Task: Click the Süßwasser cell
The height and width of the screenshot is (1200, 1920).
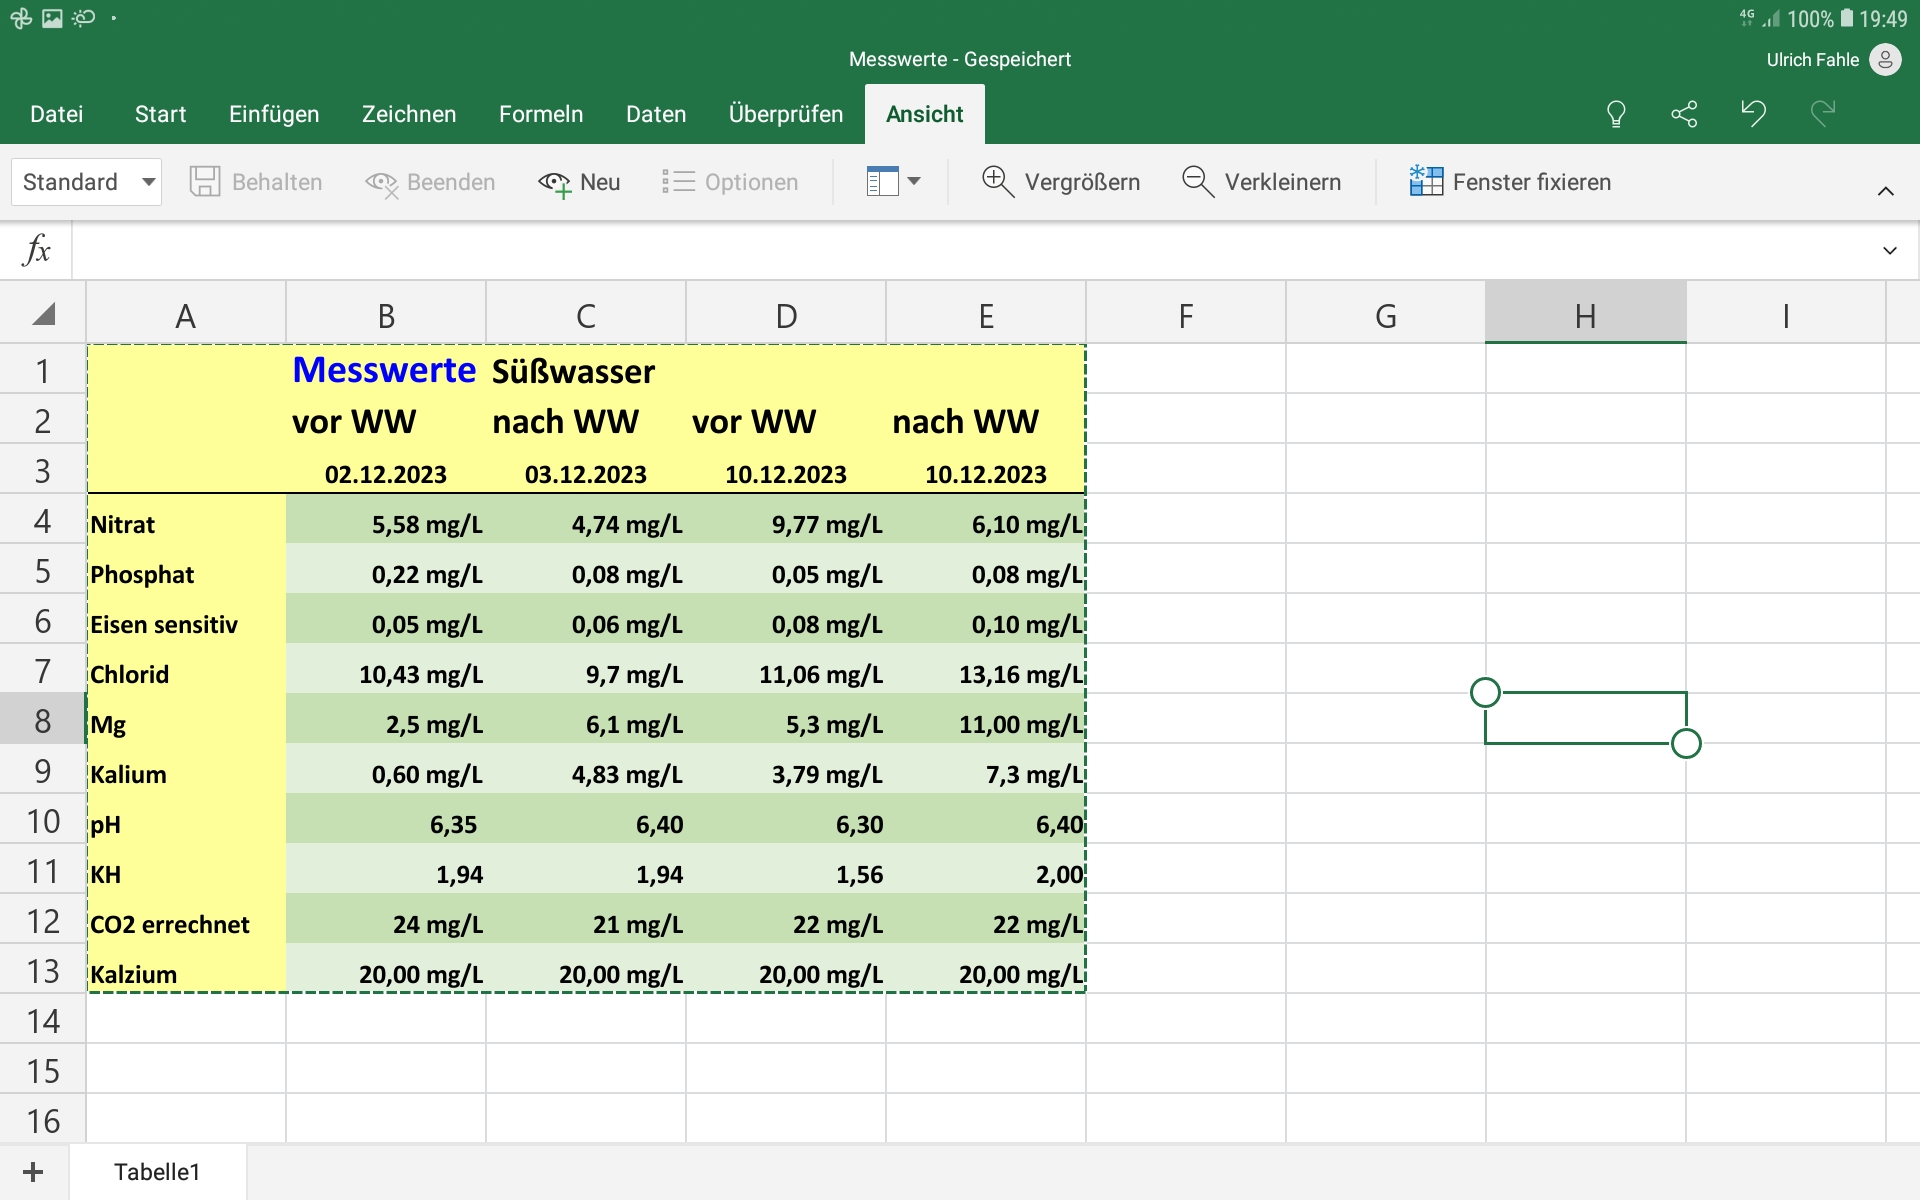Action: 586,369
